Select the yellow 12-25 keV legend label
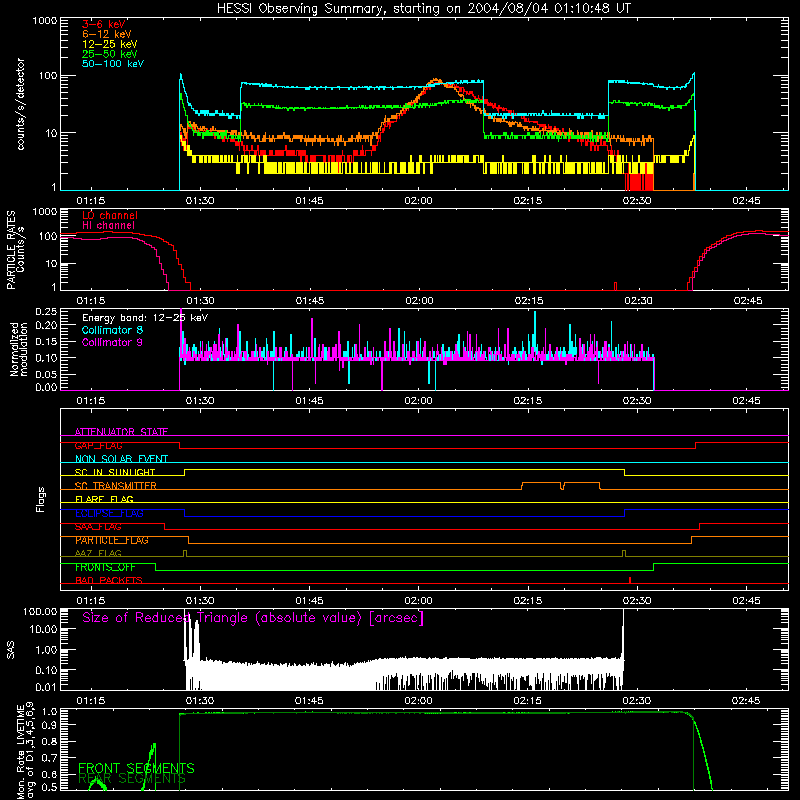The height and width of the screenshot is (800, 800). tap(110, 44)
